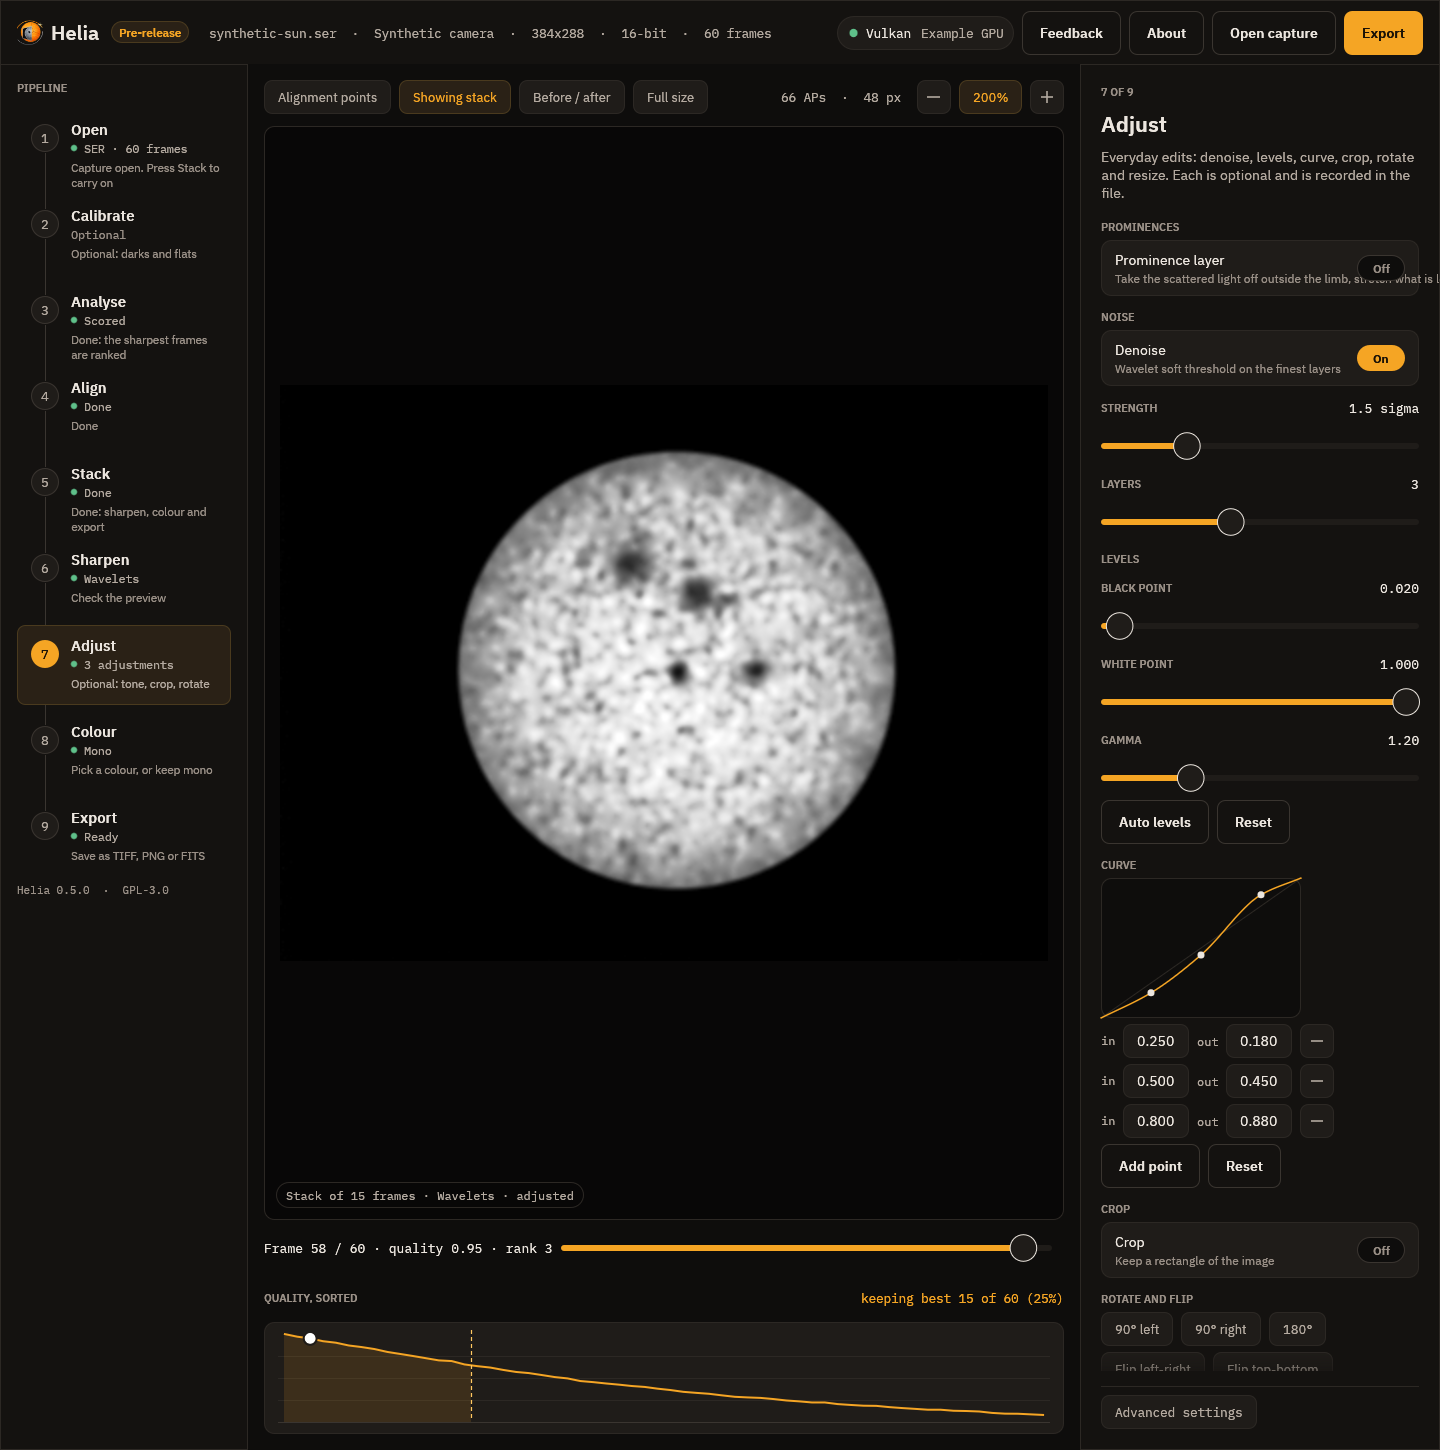Edit the out 0.450 curve field
The width and height of the screenshot is (1440, 1450).
(1258, 1081)
